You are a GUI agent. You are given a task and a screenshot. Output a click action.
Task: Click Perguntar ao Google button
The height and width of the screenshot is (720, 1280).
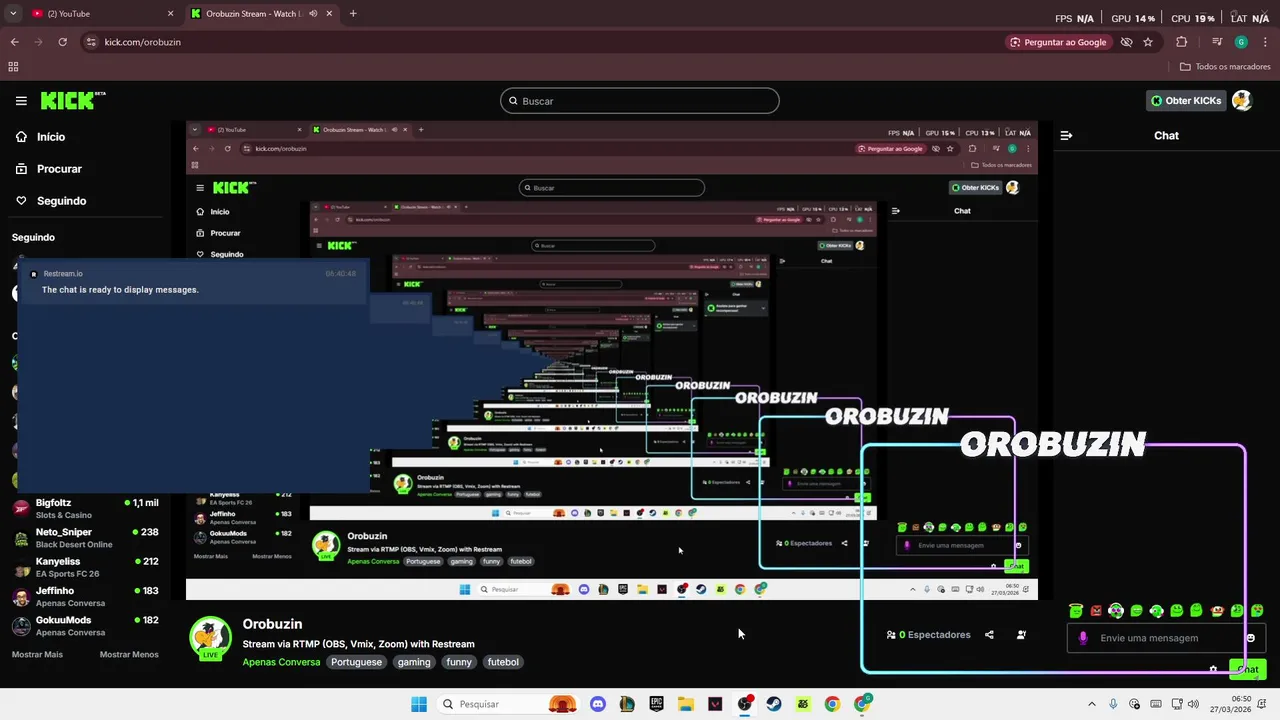point(1058,42)
